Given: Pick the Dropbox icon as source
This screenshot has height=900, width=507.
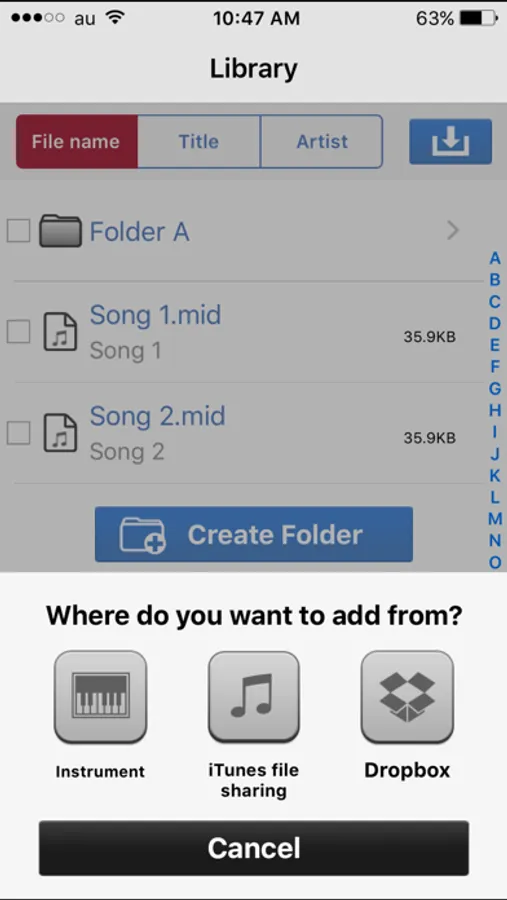Looking at the screenshot, I should (407, 696).
